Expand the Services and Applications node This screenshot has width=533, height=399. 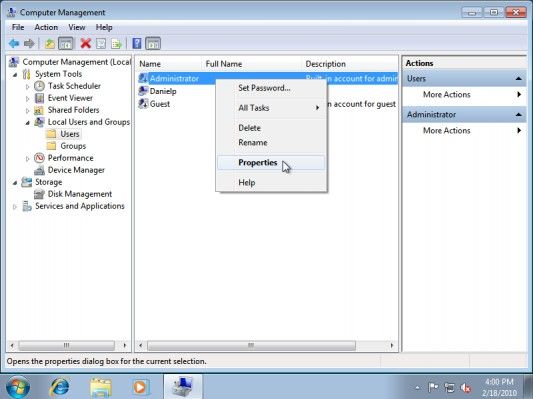coord(15,207)
